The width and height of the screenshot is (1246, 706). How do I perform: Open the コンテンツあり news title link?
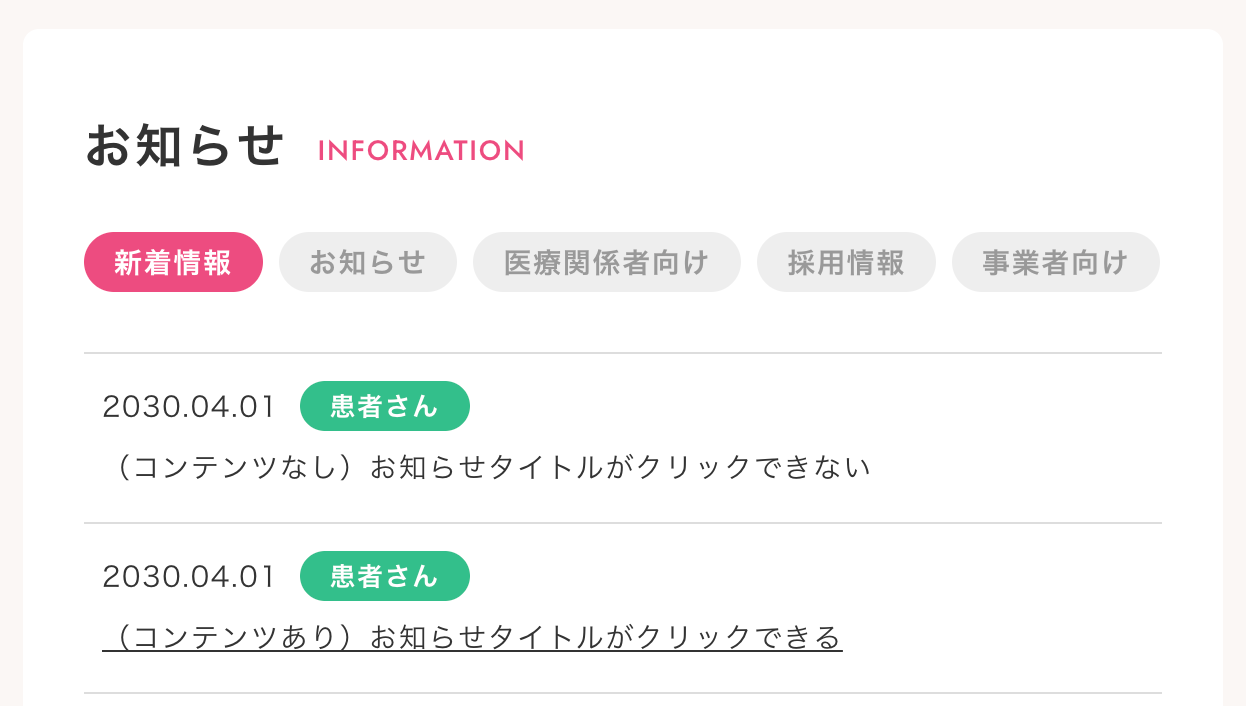[x=472, y=637]
